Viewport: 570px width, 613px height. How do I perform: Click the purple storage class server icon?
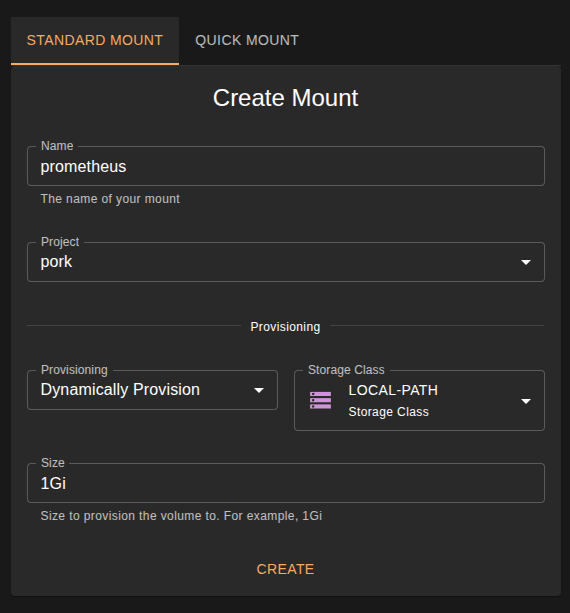click(321, 400)
